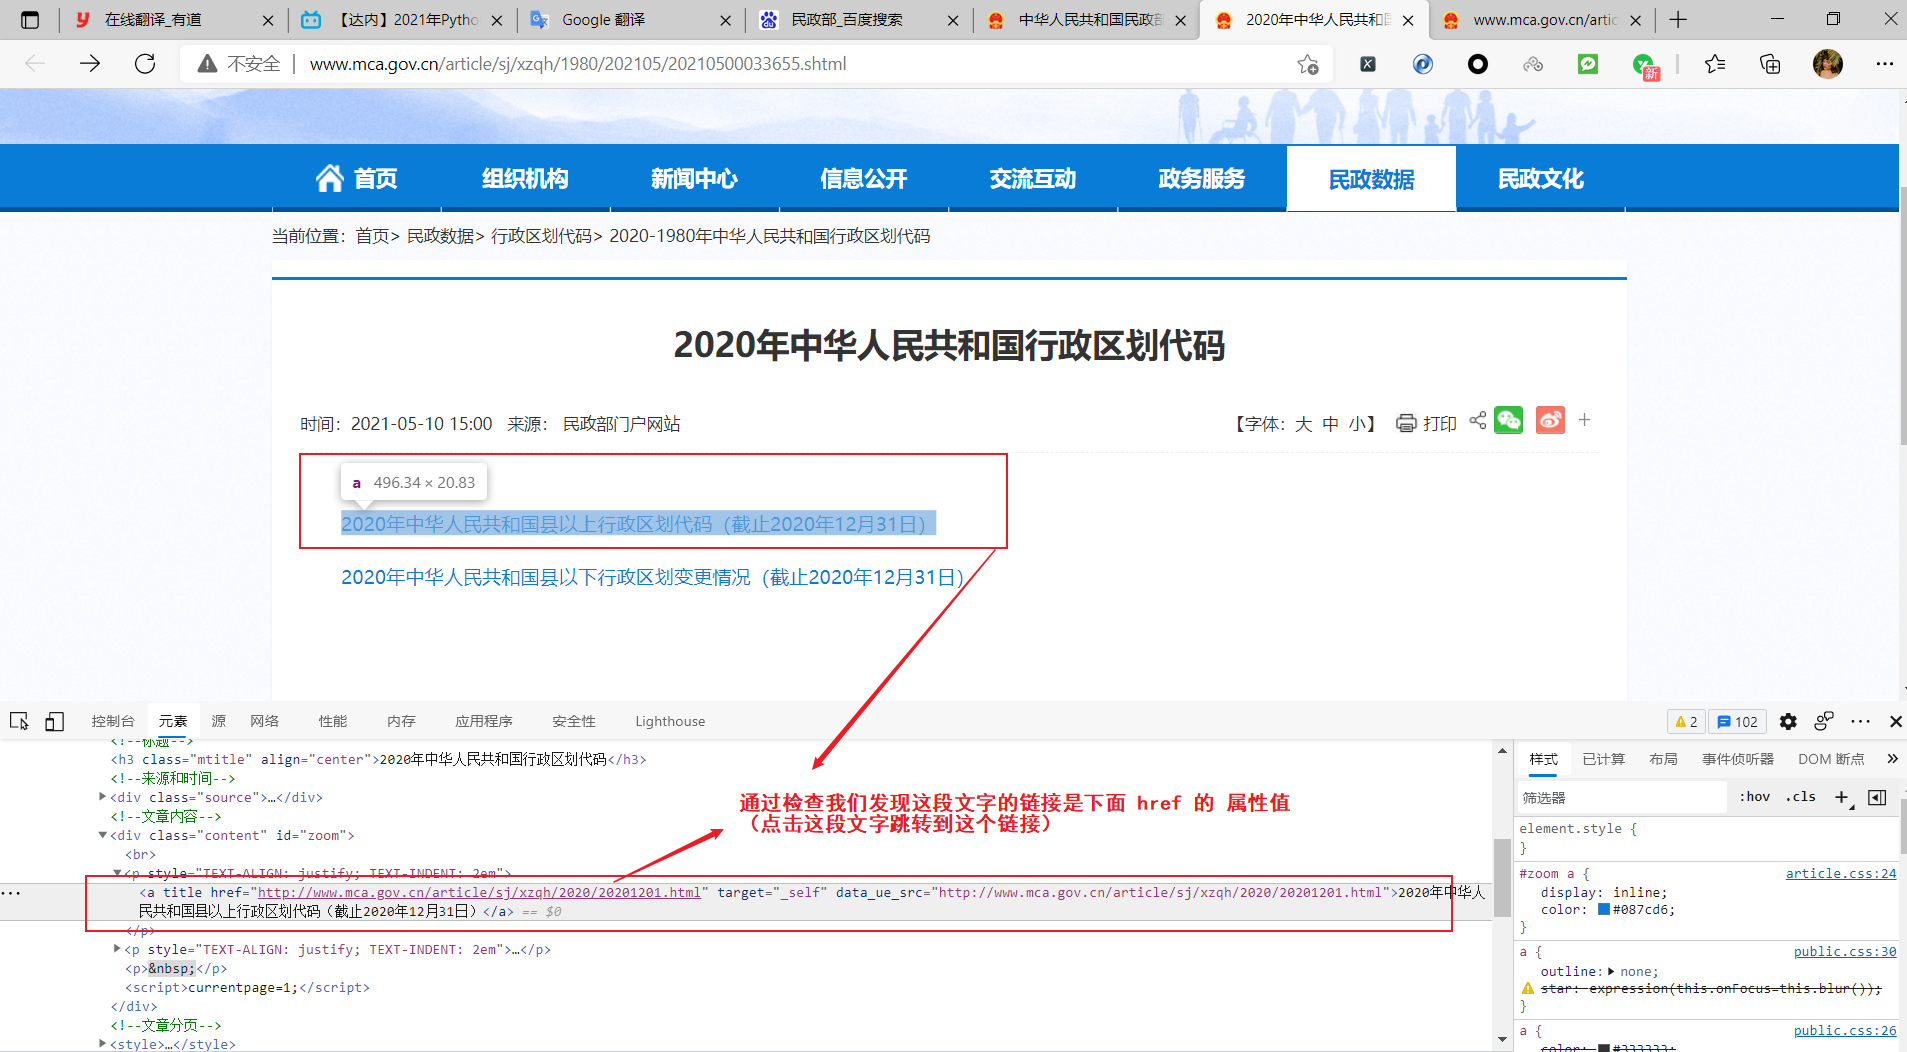Show the warnings count badge 2
The image size is (1907, 1052).
coord(1686,721)
